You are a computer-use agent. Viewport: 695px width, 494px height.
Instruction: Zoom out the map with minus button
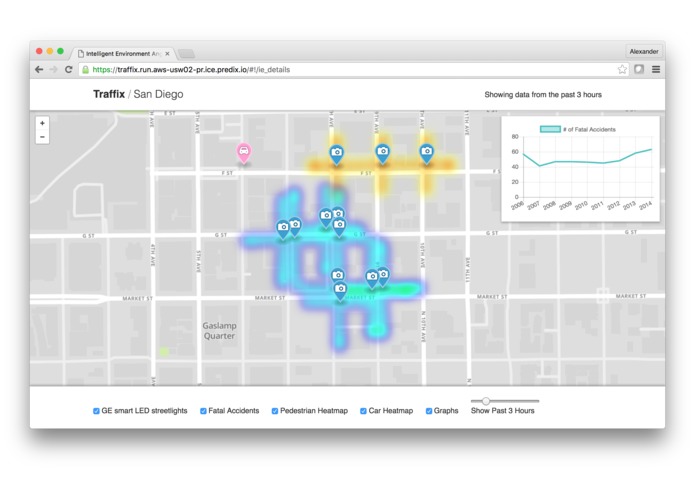43,137
